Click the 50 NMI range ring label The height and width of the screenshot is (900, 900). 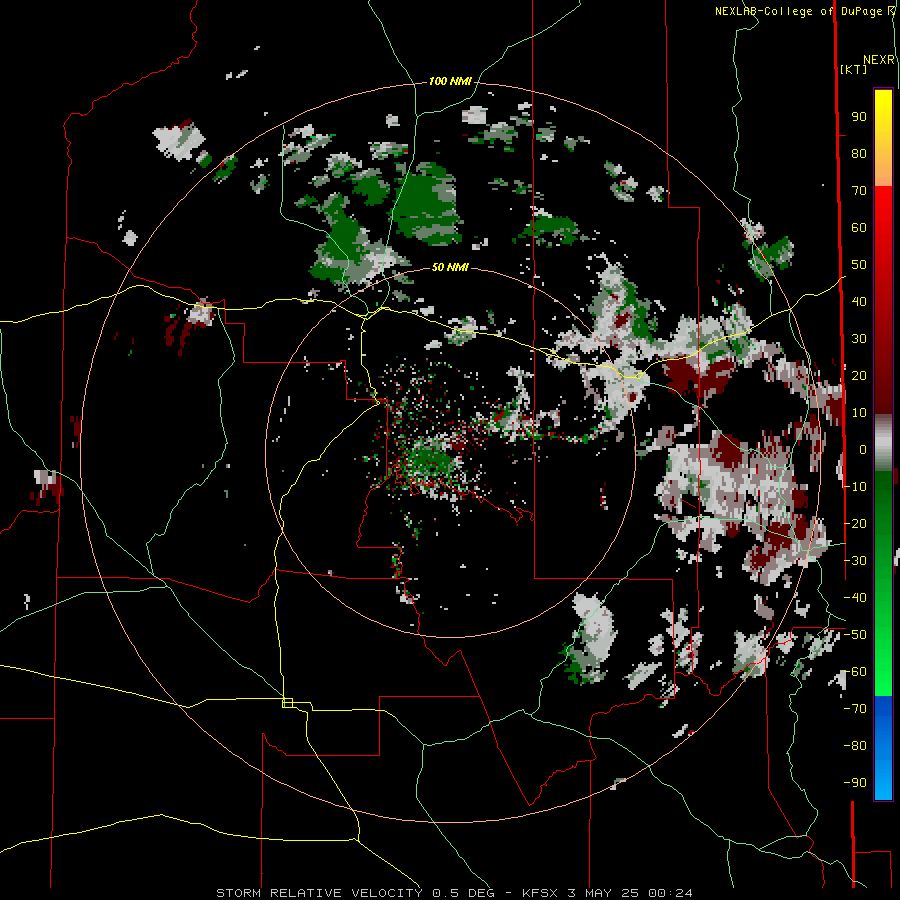(450, 267)
